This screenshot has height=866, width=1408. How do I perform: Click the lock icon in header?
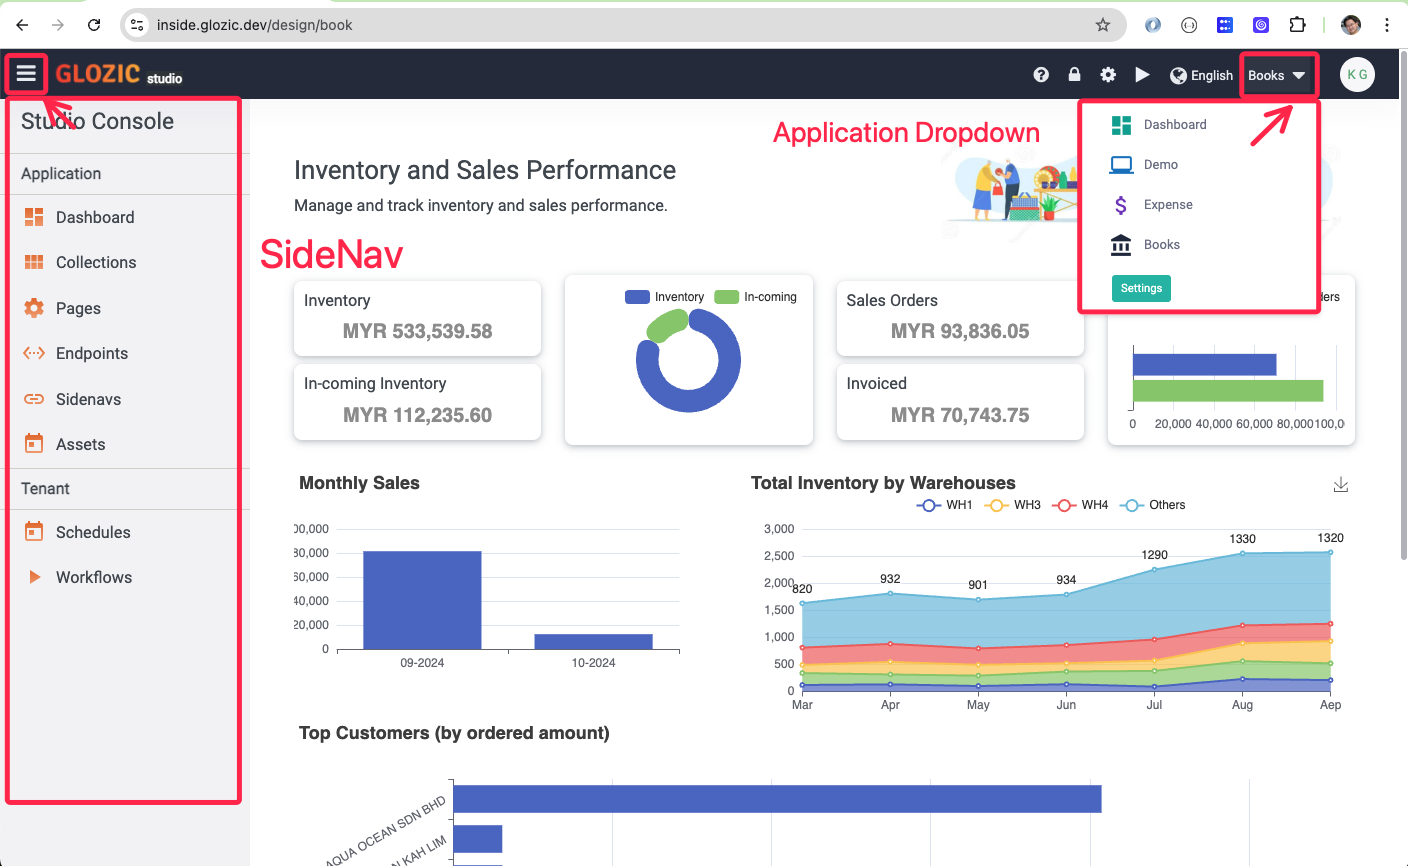[x=1074, y=74]
